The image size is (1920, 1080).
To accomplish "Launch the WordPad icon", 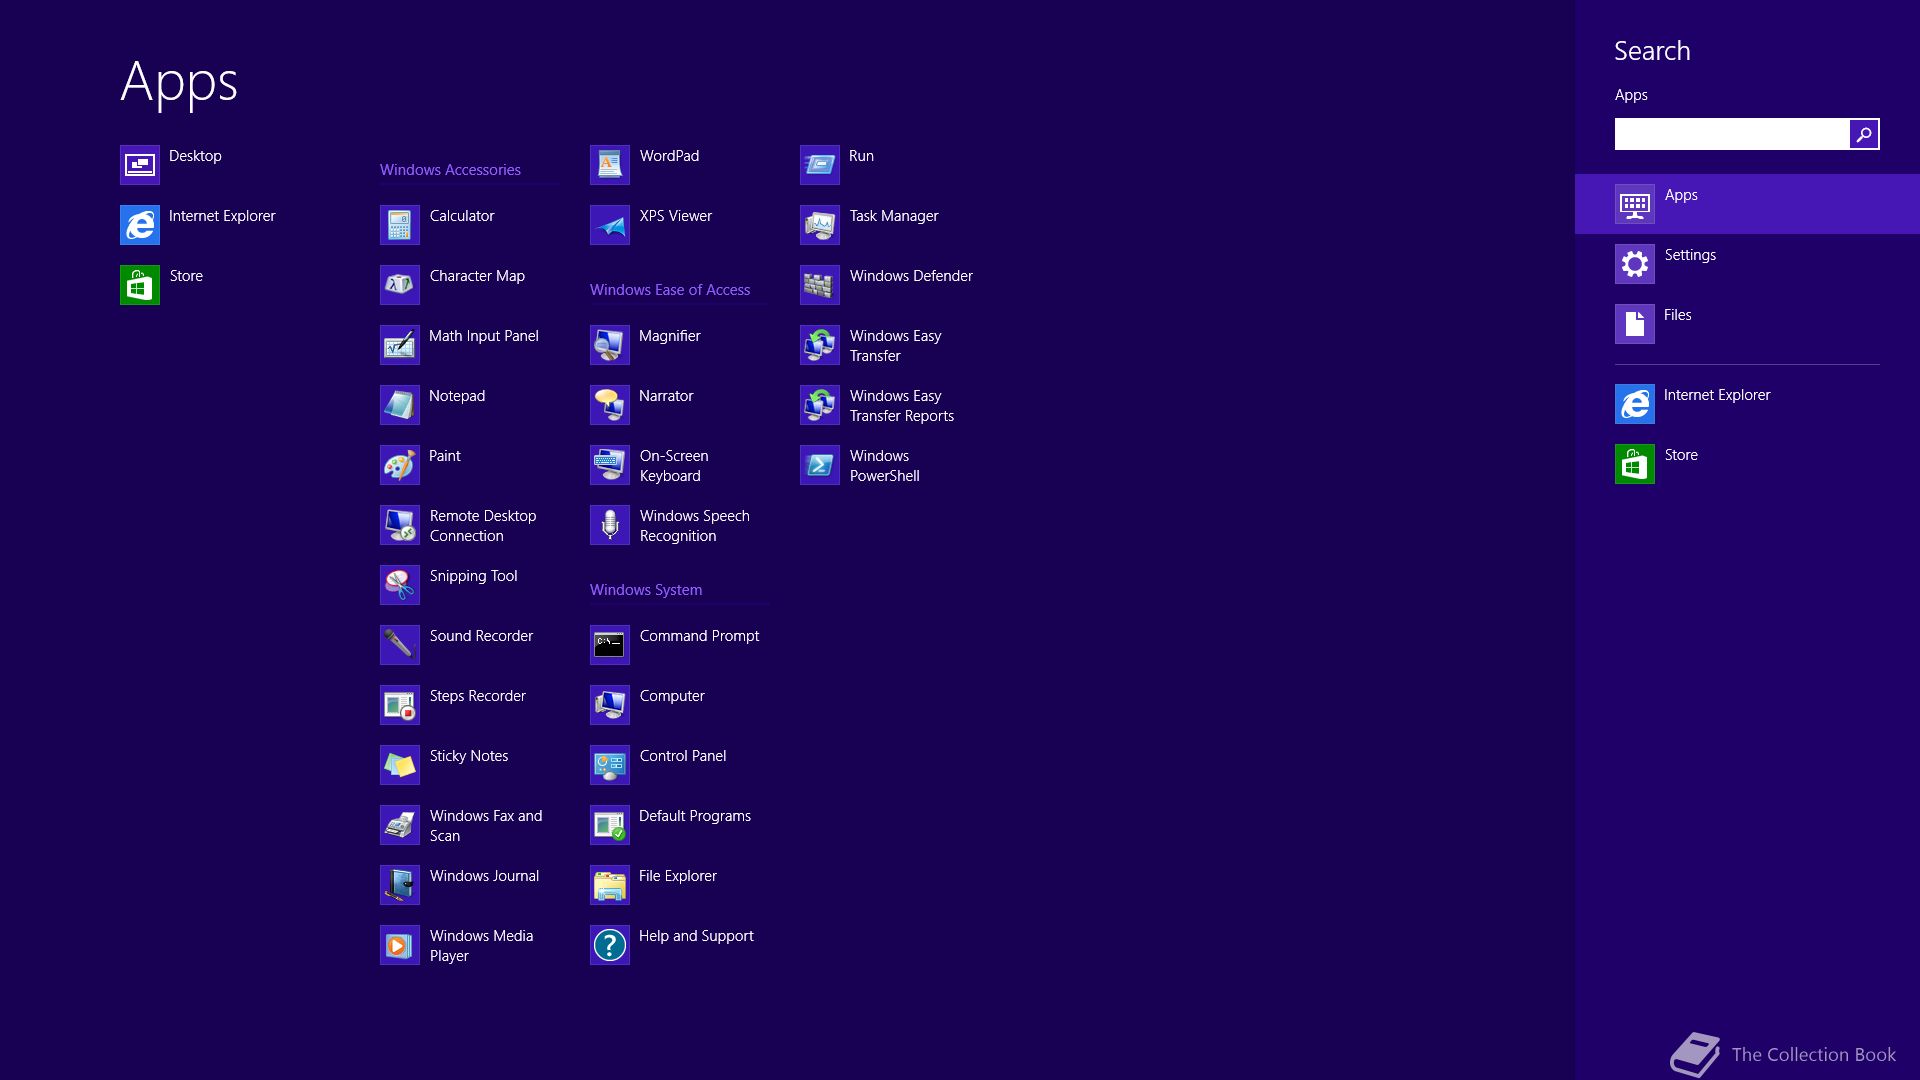I will click(610, 165).
